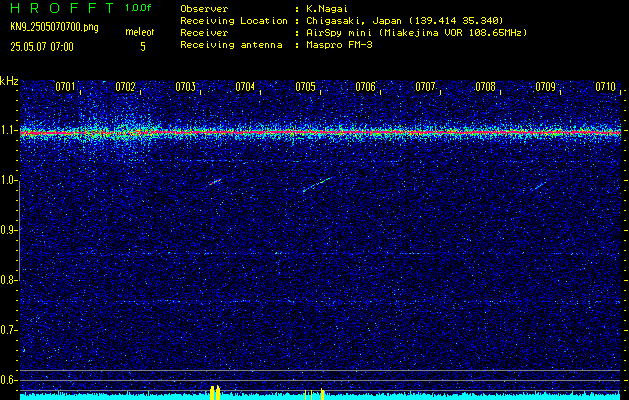This screenshot has width=629, height=400.
Task: Click the 0.7 frequency axis label
Action: coord(8,330)
